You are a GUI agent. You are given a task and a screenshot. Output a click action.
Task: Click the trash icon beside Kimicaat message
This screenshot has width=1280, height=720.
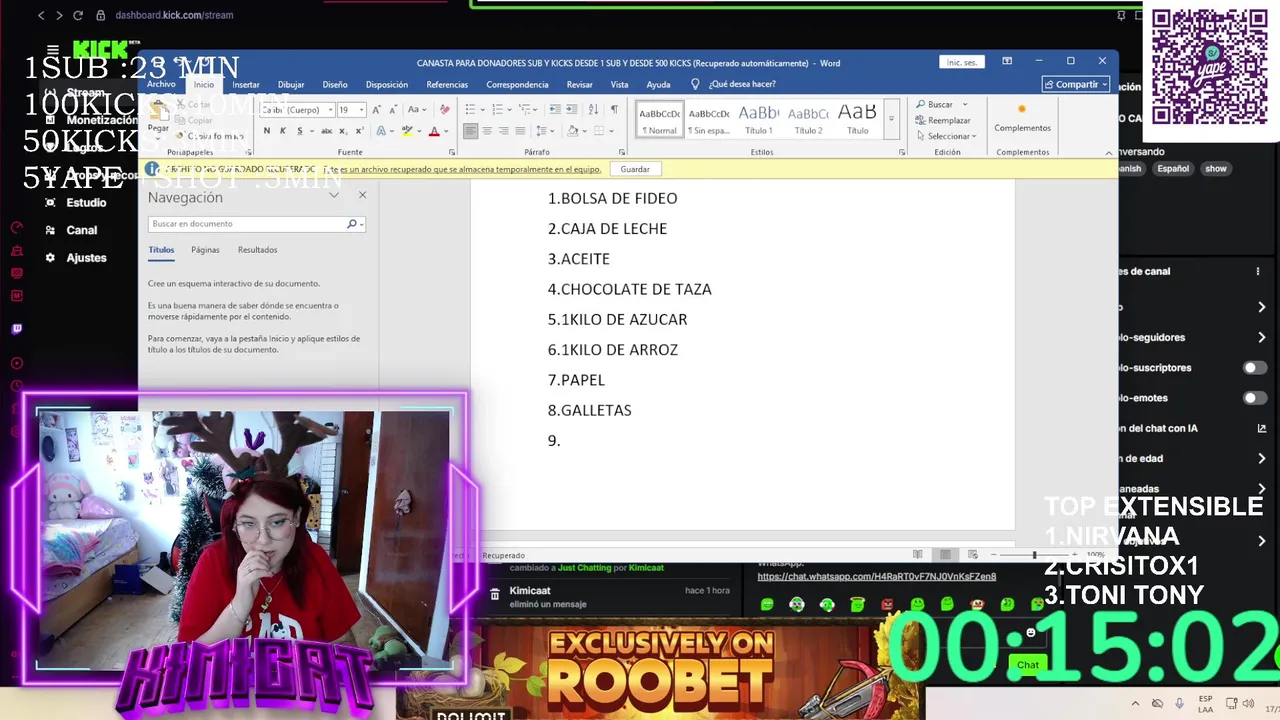(495, 594)
